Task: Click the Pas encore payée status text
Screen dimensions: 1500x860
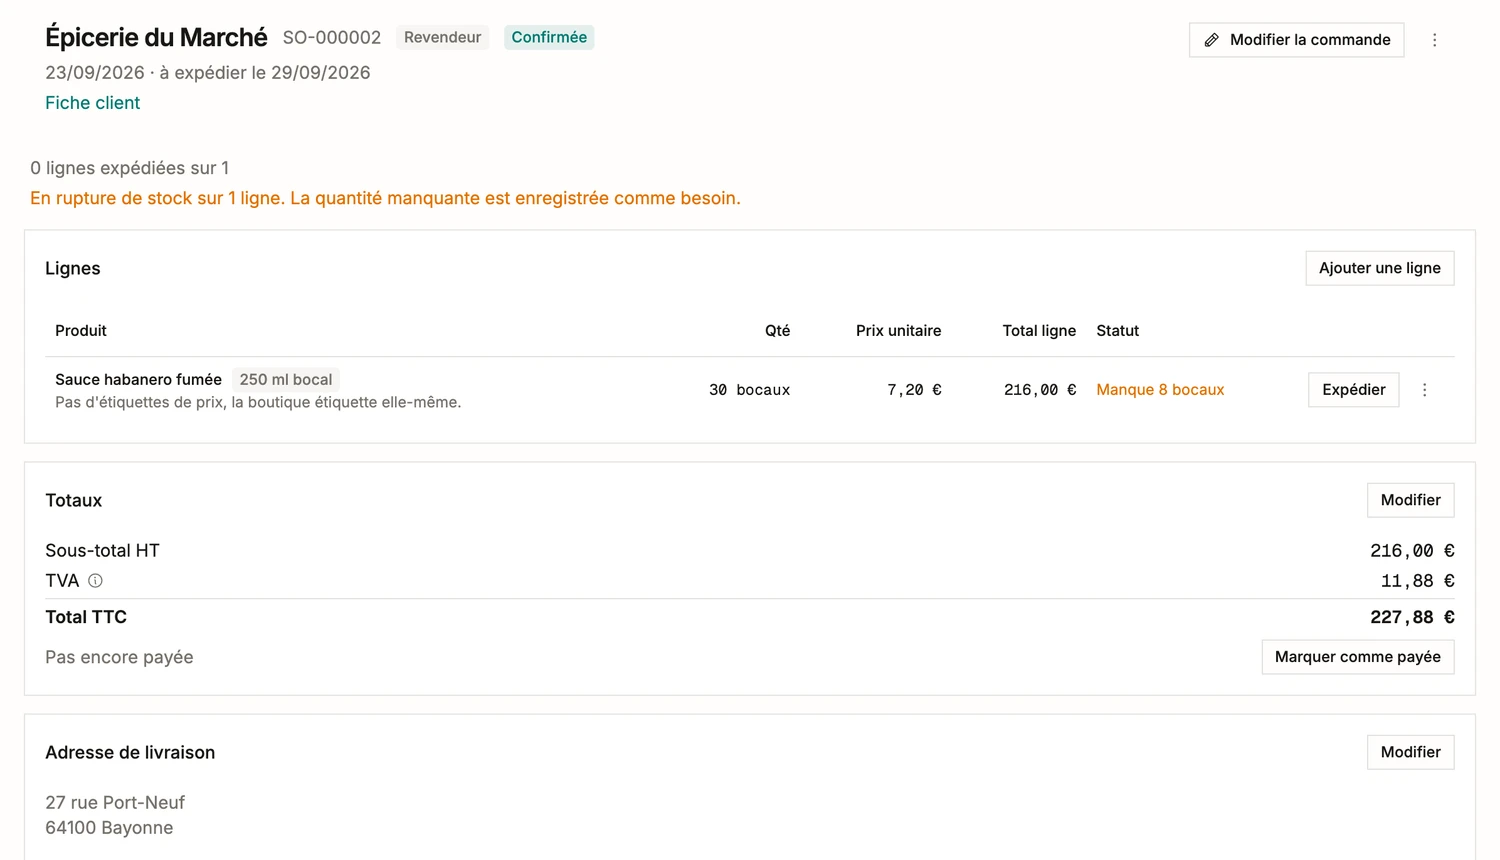Action: click(x=119, y=657)
